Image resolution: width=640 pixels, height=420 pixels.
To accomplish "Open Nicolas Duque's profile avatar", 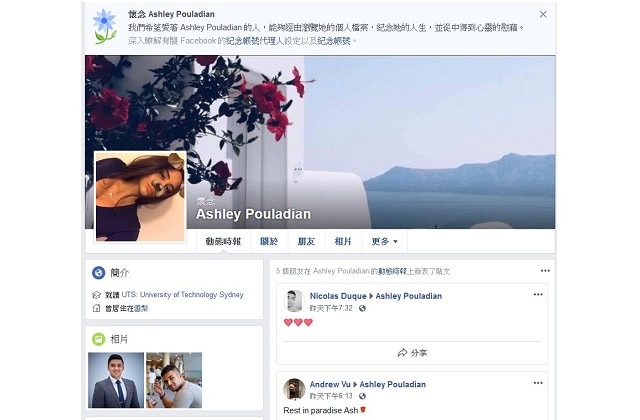I will pos(294,301).
